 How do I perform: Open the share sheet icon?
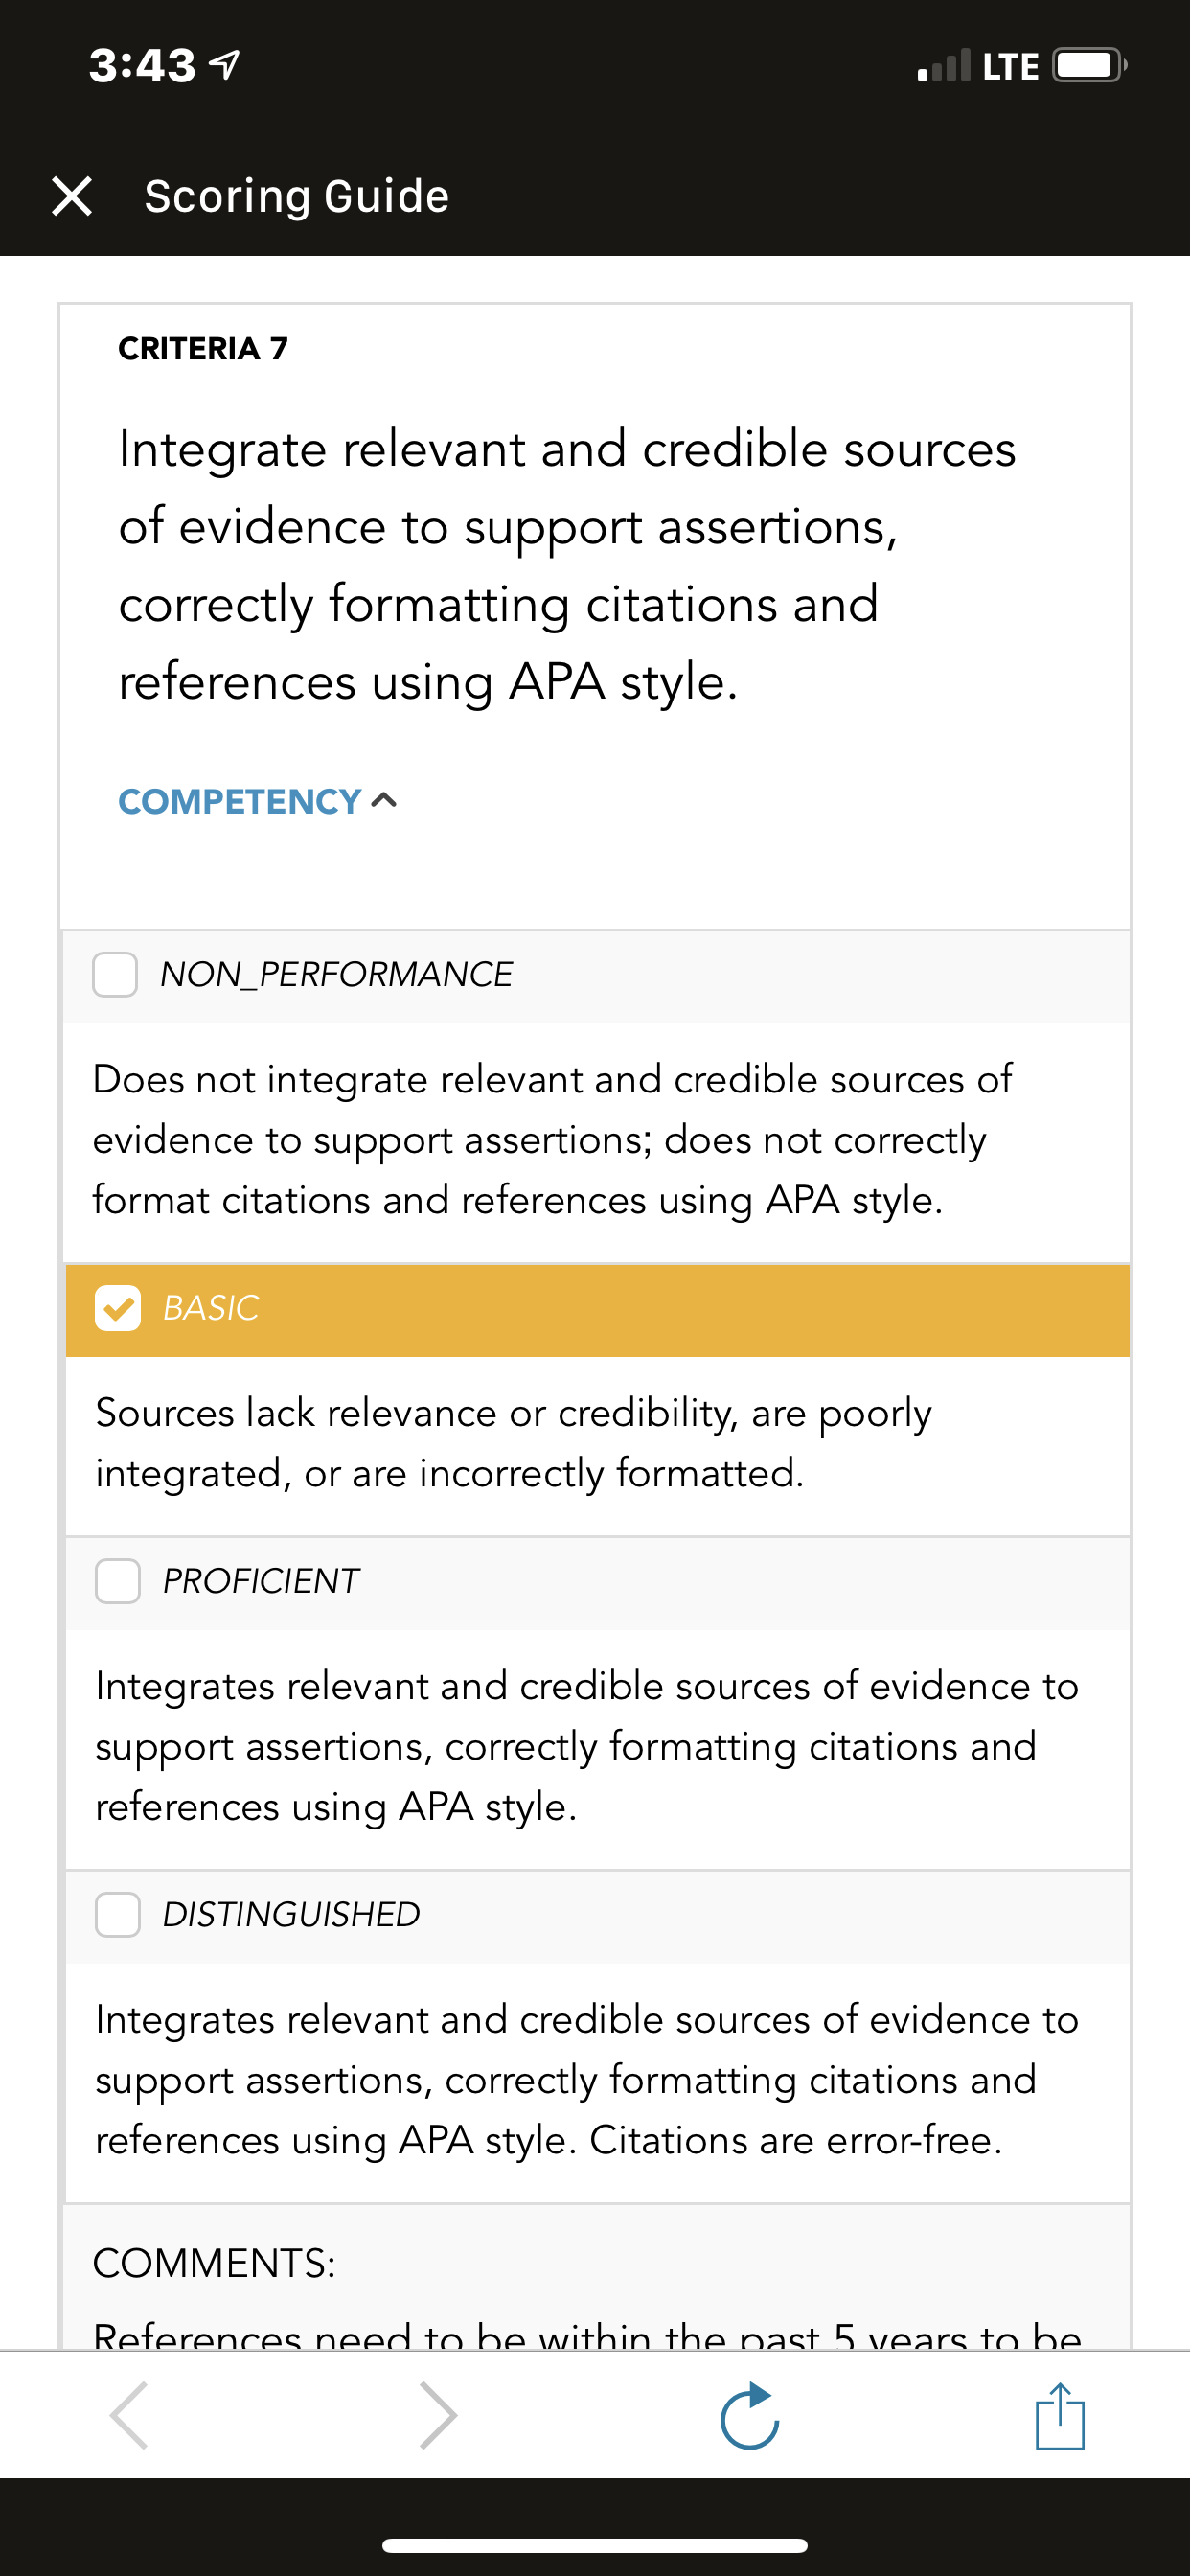[x=1060, y=2415]
